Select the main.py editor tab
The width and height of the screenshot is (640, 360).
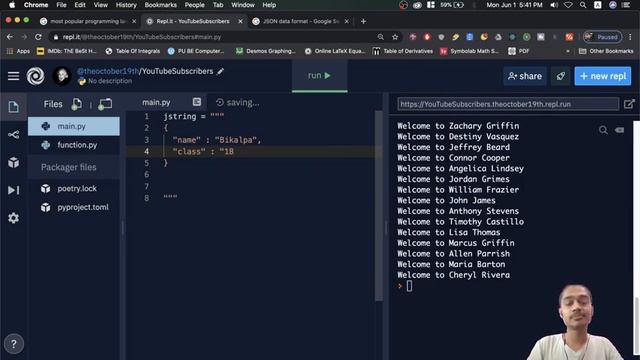pyautogui.click(x=156, y=102)
